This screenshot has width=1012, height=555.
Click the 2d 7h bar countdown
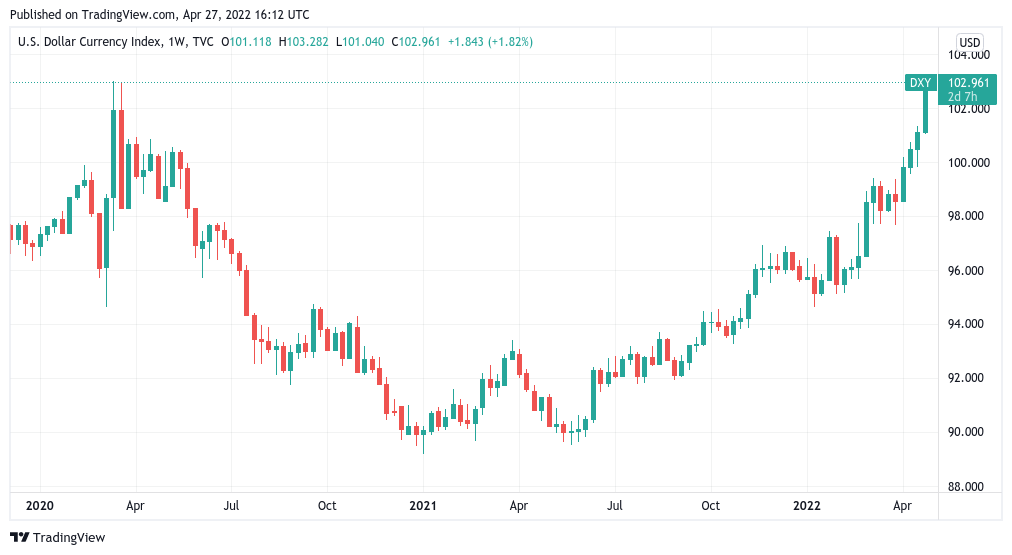(962, 97)
